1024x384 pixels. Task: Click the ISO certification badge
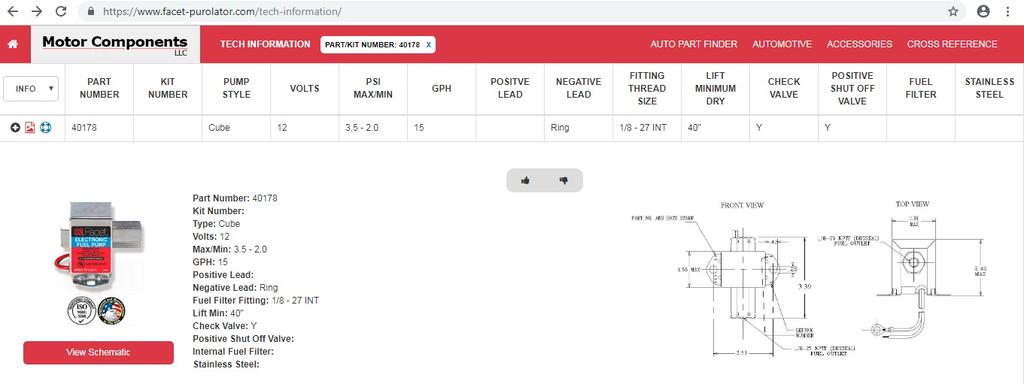(82, 311)
